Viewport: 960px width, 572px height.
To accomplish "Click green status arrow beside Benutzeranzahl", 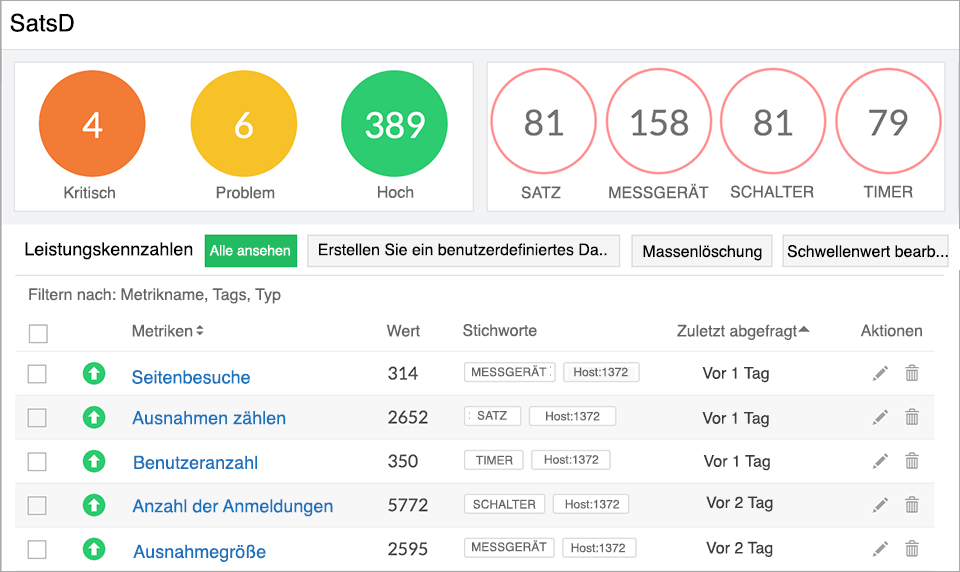I will [94, 461].
